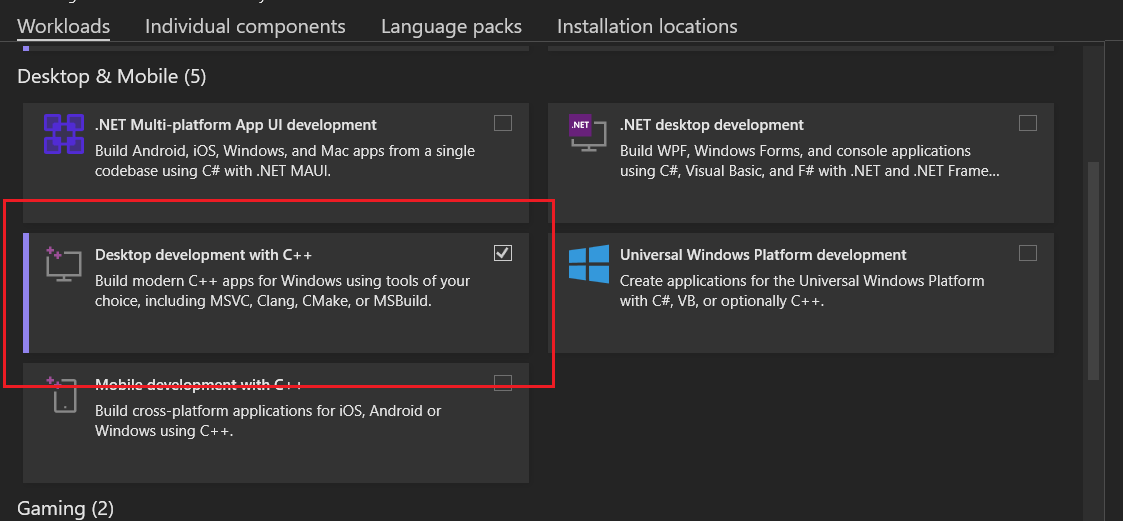Open the Installation locations tab
Screen dimensions: 1123x521
point(647,27)
